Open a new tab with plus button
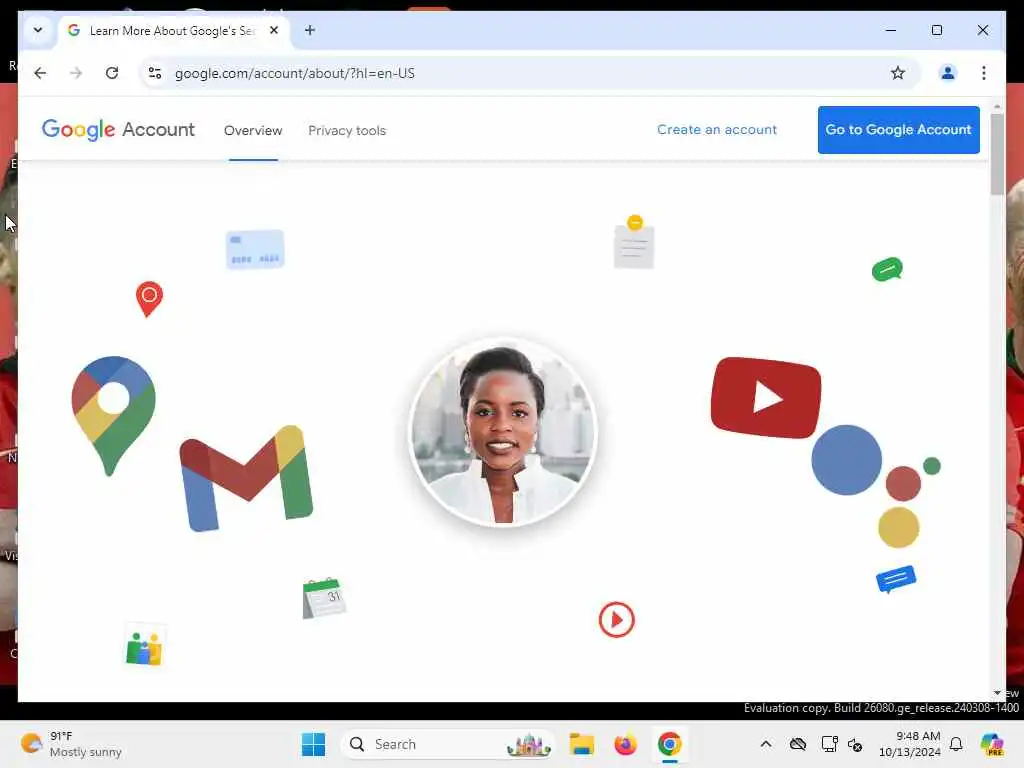This screenshot has width=1024, height=768. click(x=310, y=30)
